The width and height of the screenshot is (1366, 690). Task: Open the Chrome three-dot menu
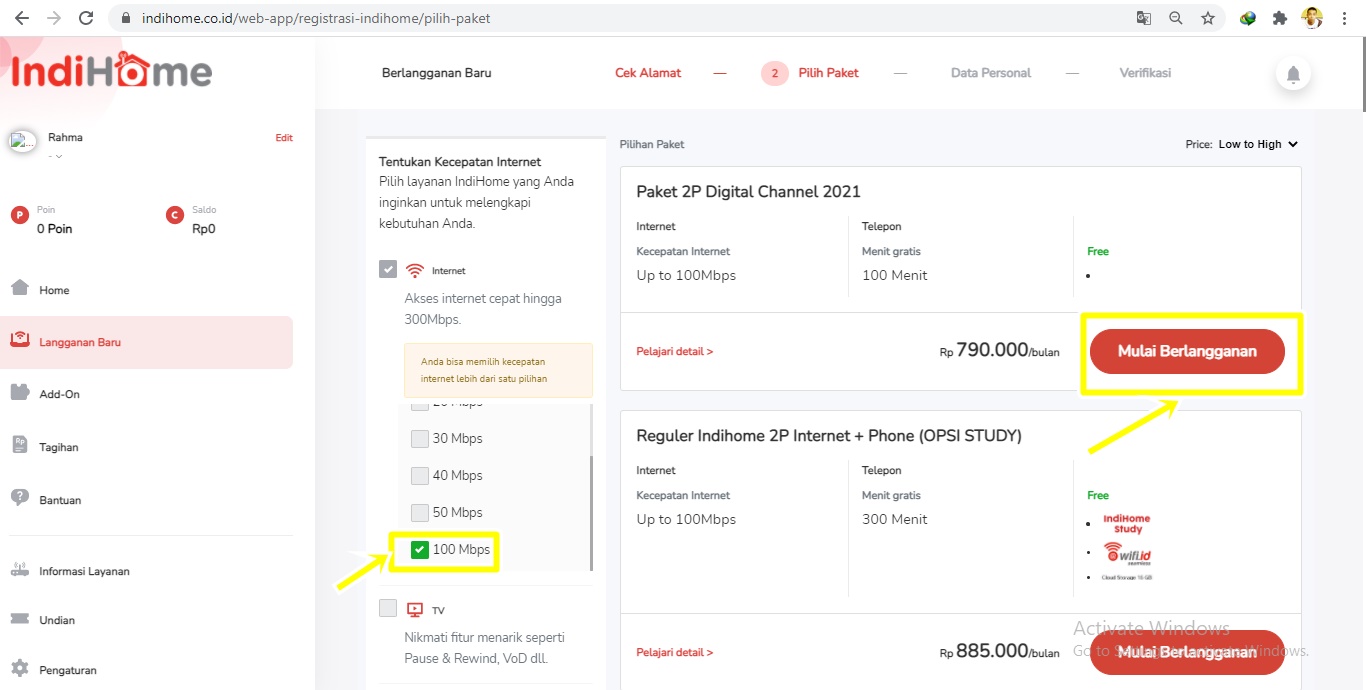tap(1345, 18)
